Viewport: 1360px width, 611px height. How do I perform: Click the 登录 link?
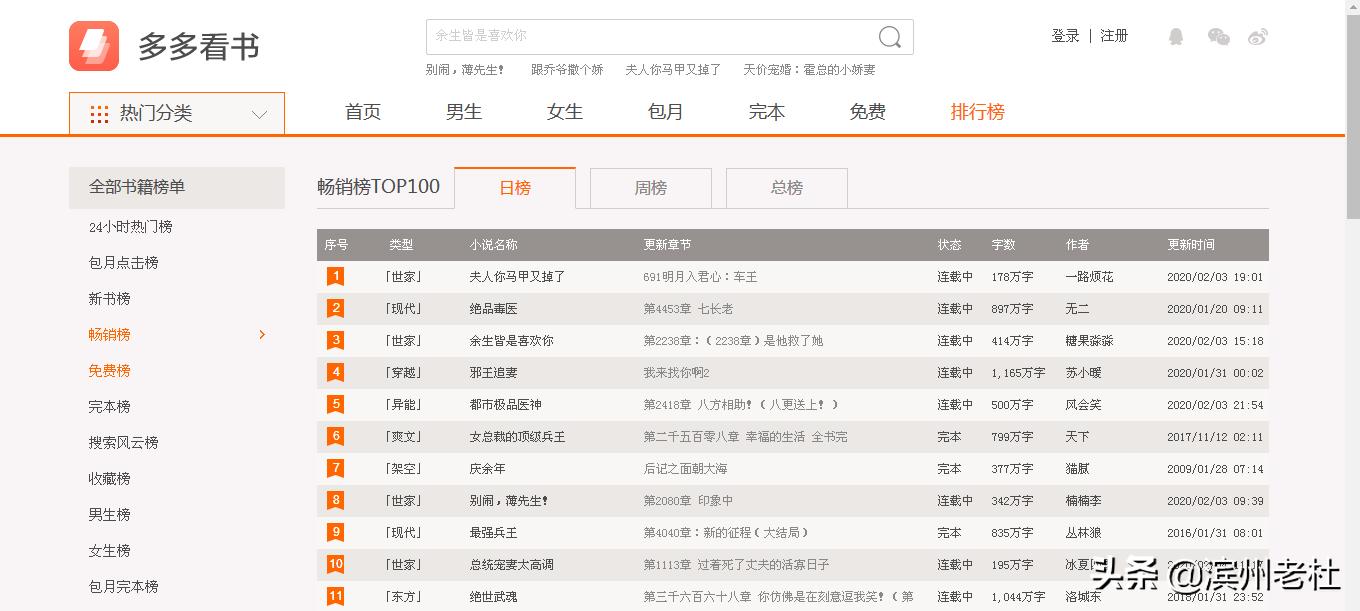(1065, 35)
